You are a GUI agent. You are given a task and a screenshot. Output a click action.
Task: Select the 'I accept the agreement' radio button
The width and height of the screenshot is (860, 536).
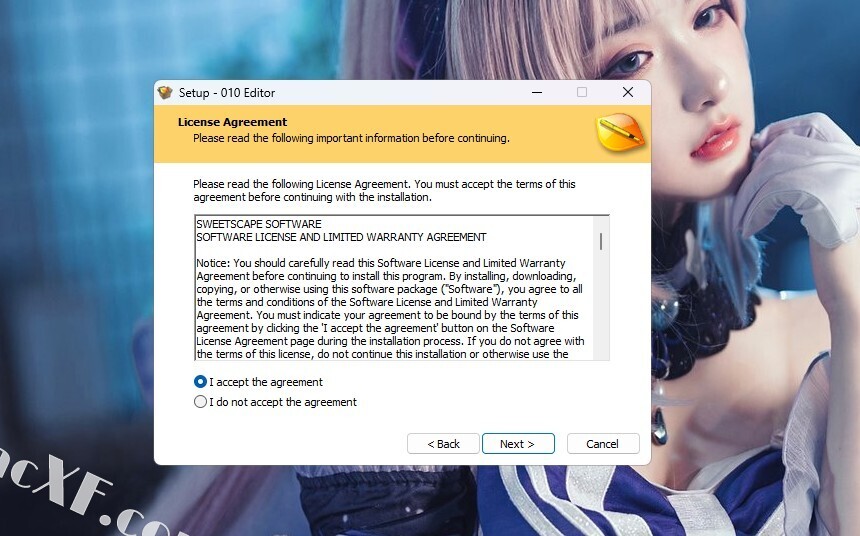200,382
